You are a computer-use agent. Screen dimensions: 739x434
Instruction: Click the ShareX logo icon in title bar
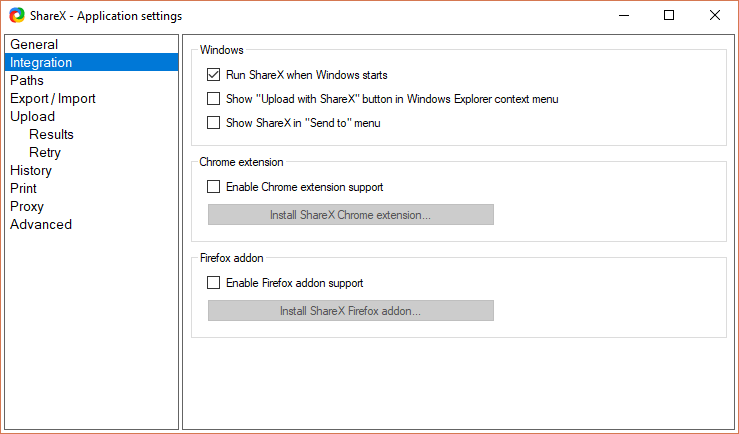click(x=16, y=16)
